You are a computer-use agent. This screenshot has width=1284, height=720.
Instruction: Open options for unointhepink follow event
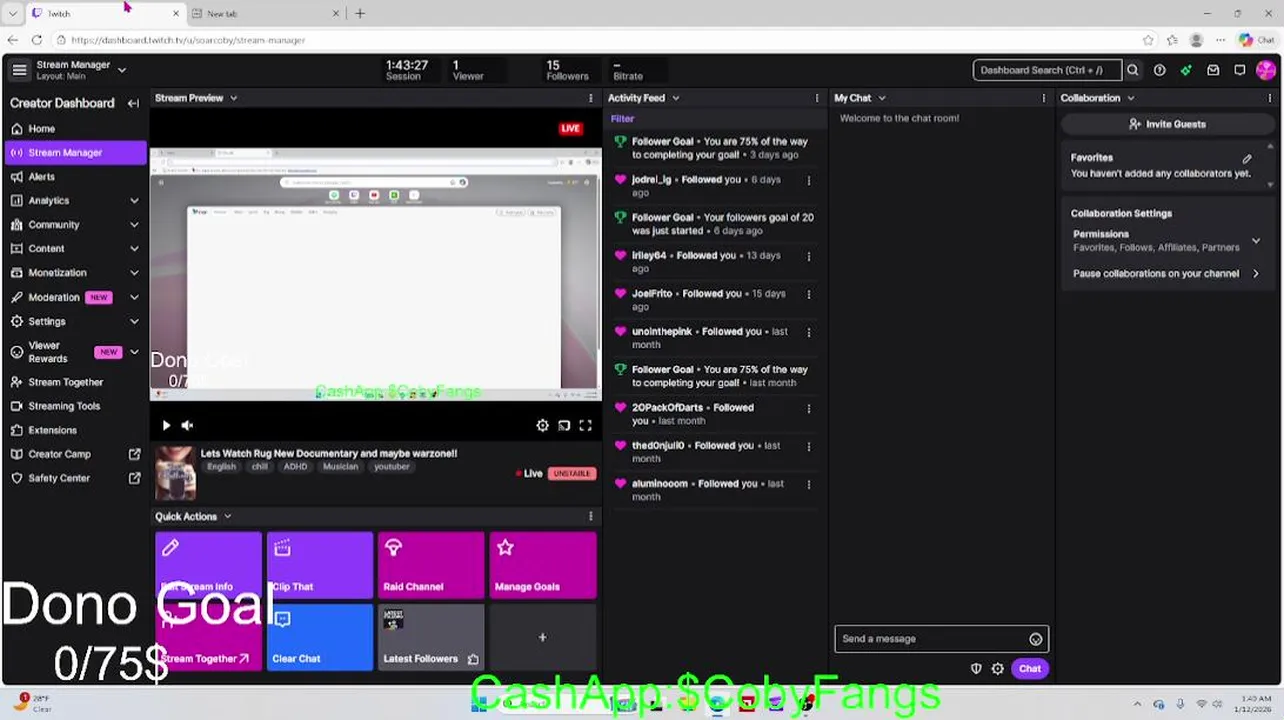coord(809,332)
